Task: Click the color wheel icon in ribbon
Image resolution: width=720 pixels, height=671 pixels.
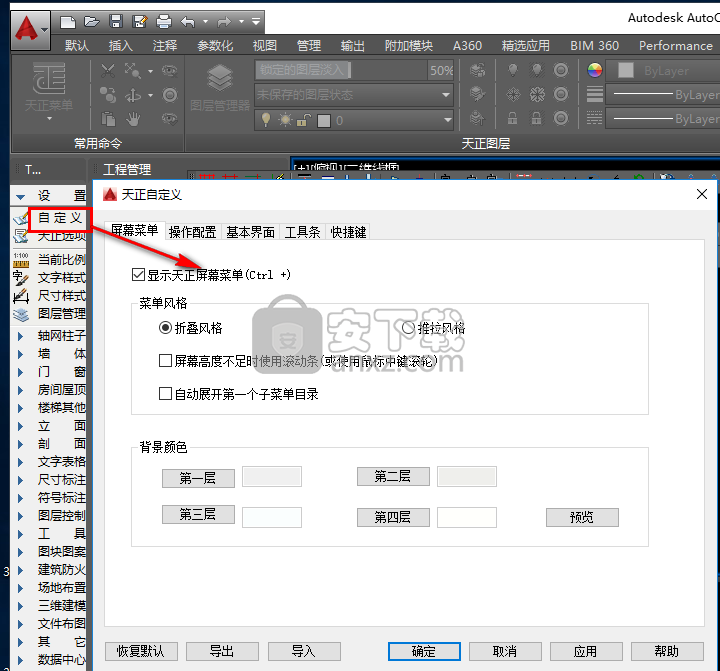Action: [x=595, y=70]
